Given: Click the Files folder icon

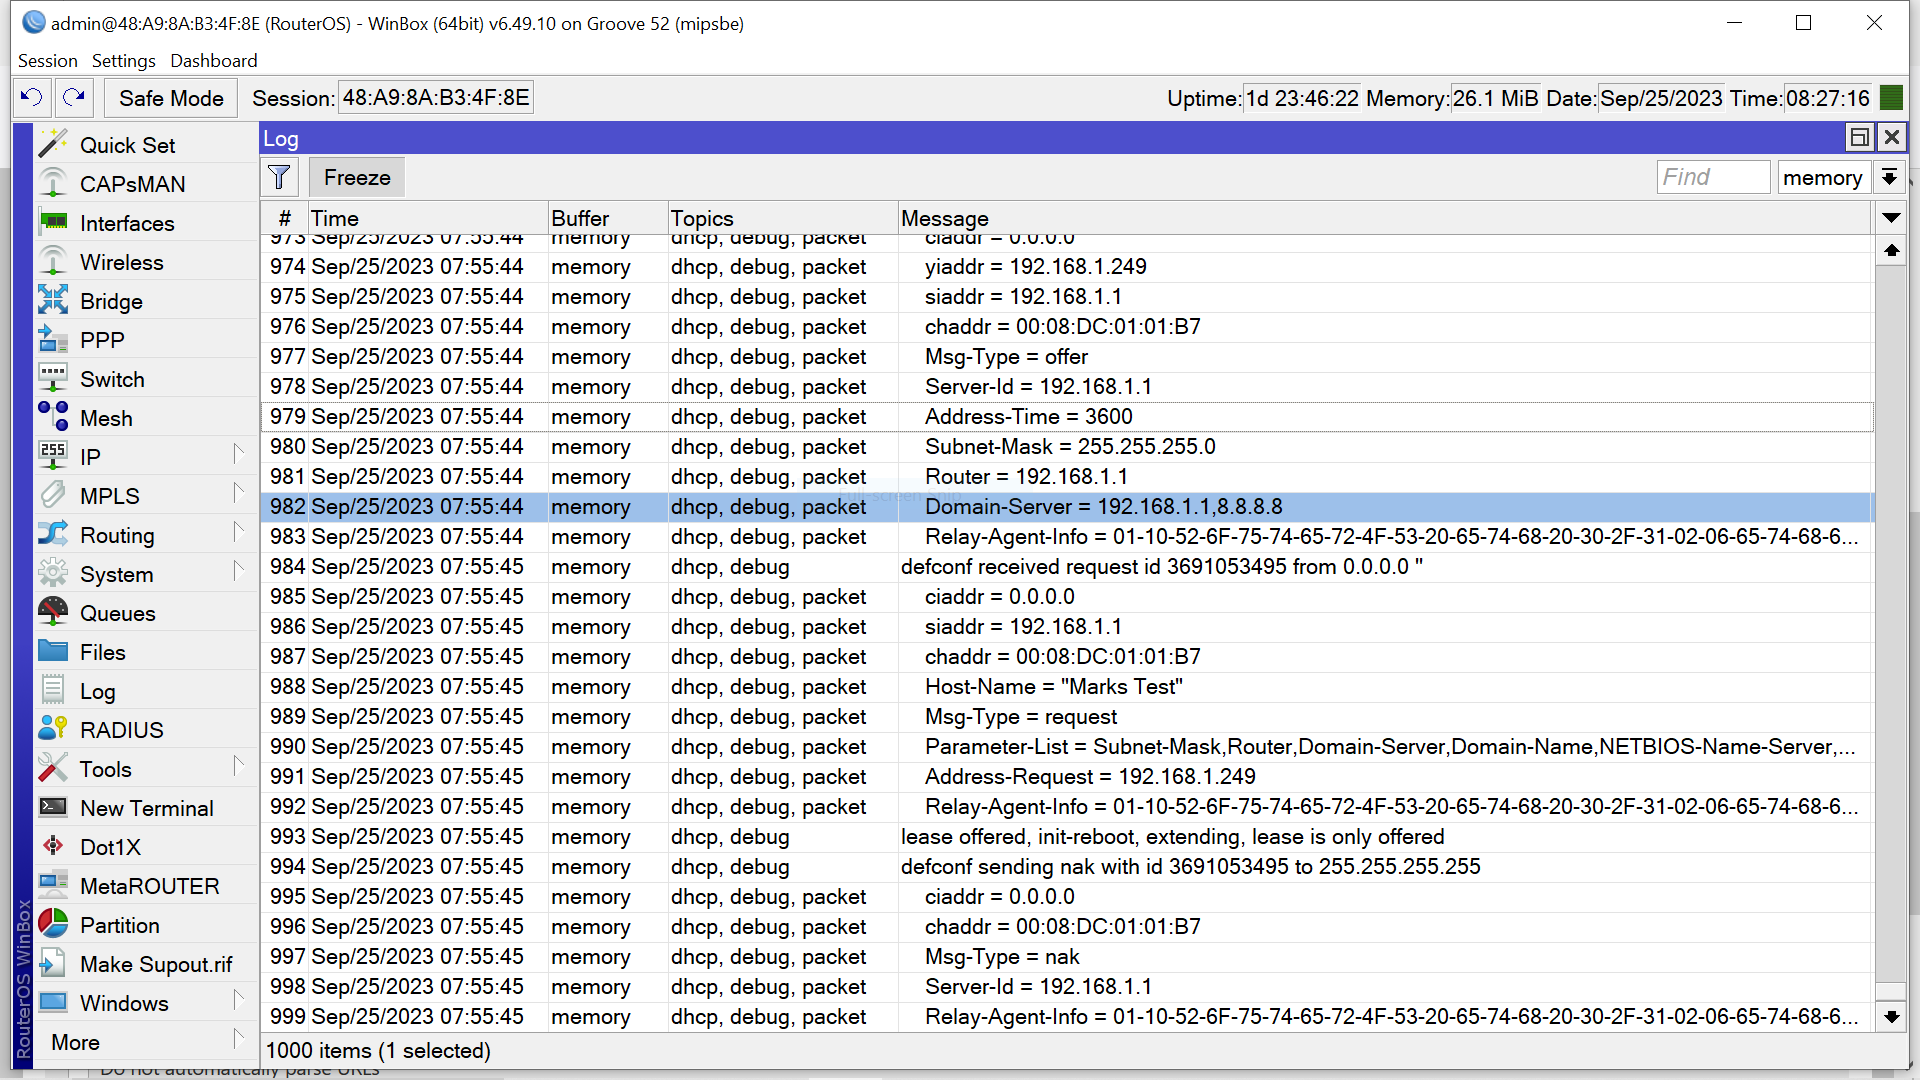Looking at the screenshot, I should click(x=53, y=652).
